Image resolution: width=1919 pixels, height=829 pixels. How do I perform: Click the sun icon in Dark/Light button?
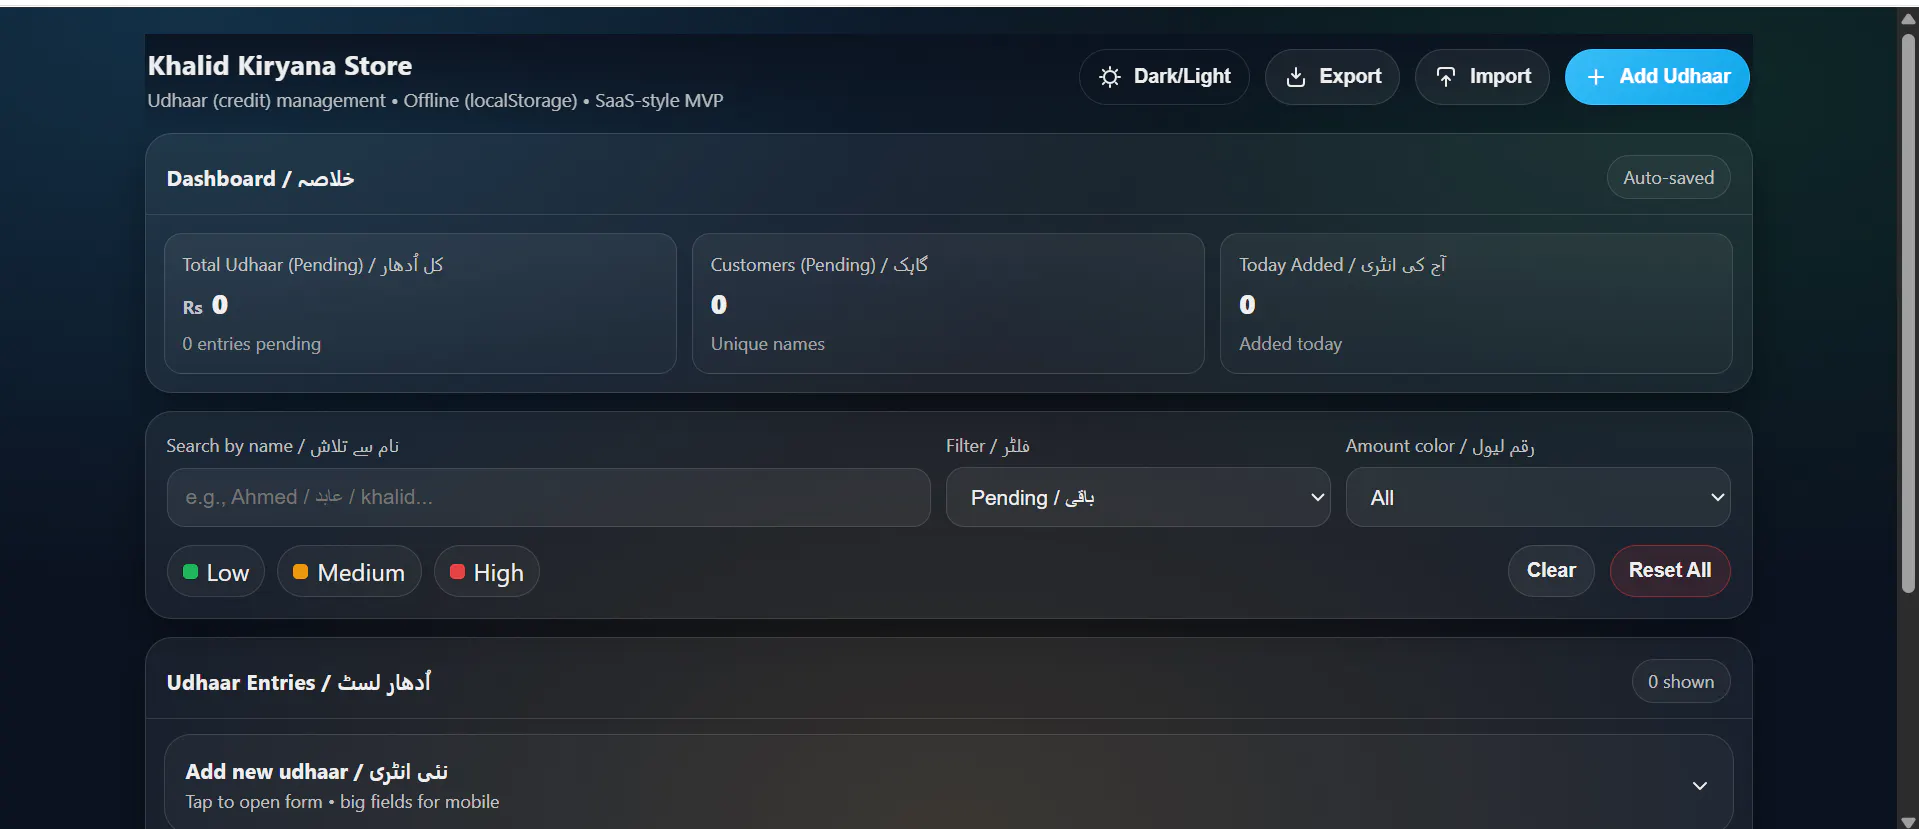1109,77
